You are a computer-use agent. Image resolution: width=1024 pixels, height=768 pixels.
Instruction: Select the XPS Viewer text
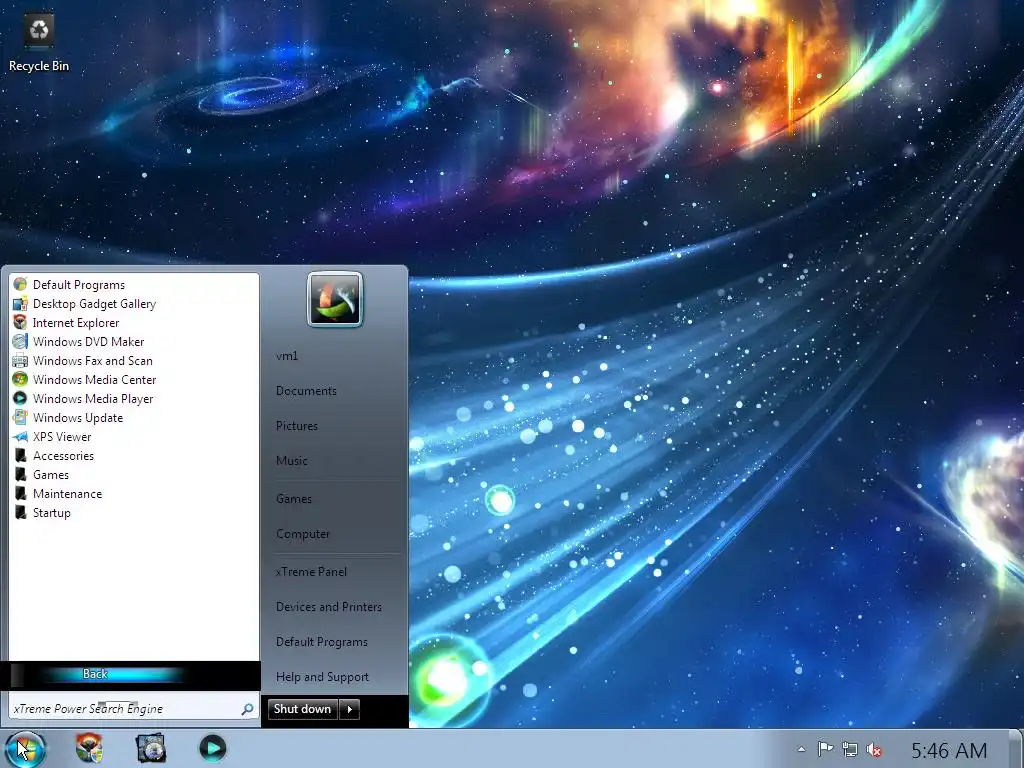coord(62,437)
